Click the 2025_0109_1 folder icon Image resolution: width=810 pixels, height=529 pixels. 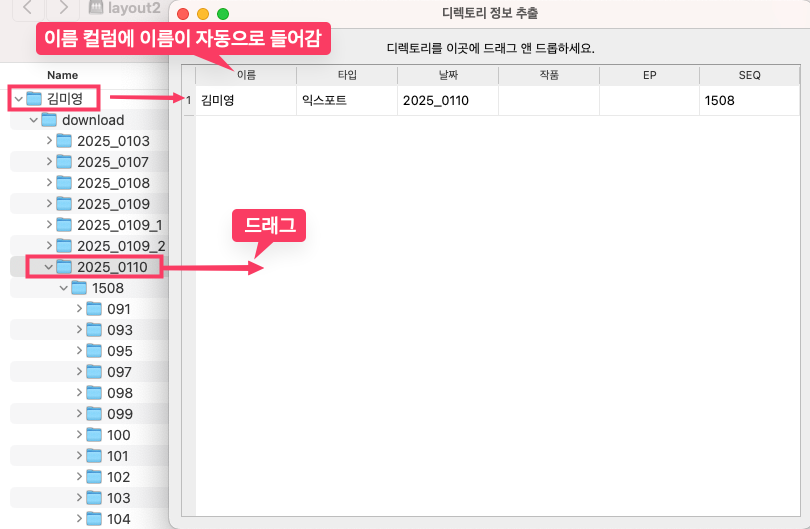64,225
